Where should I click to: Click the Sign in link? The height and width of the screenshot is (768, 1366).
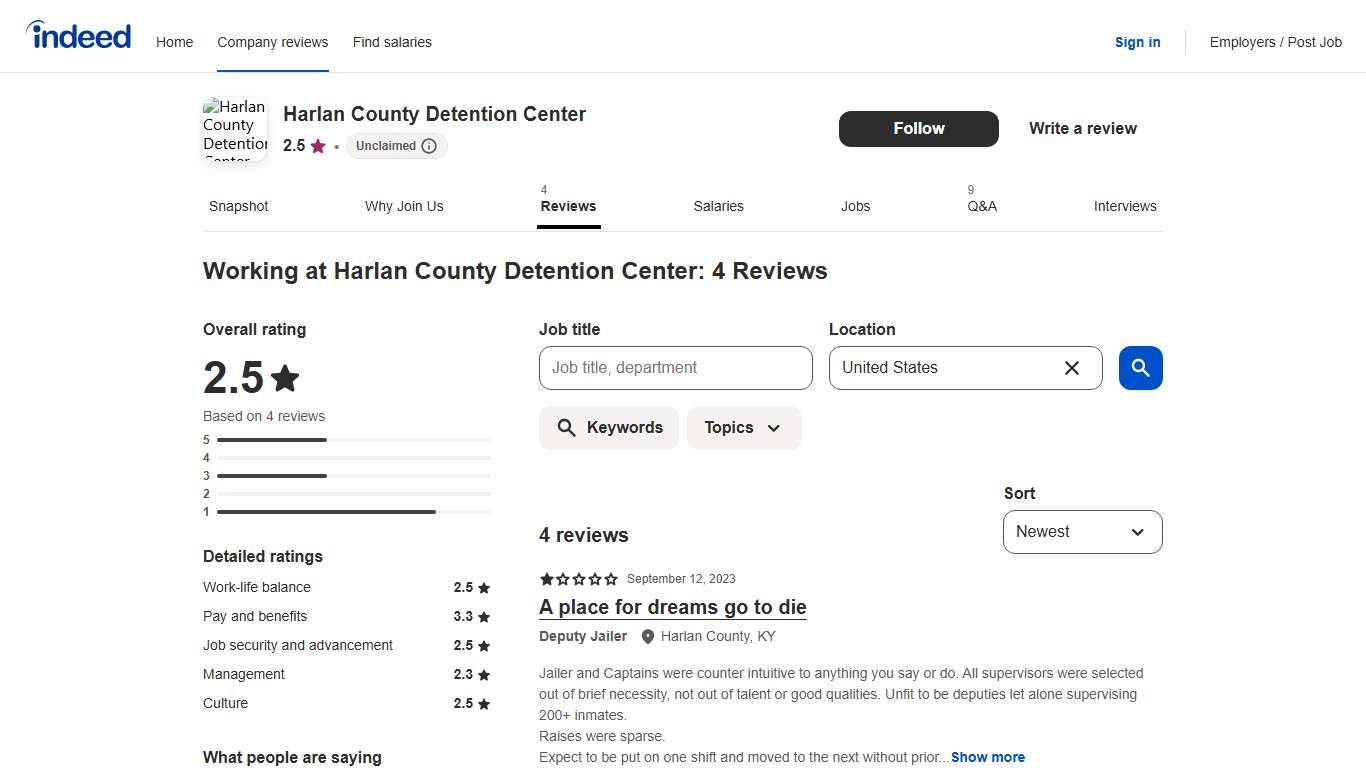(1137, 42)
